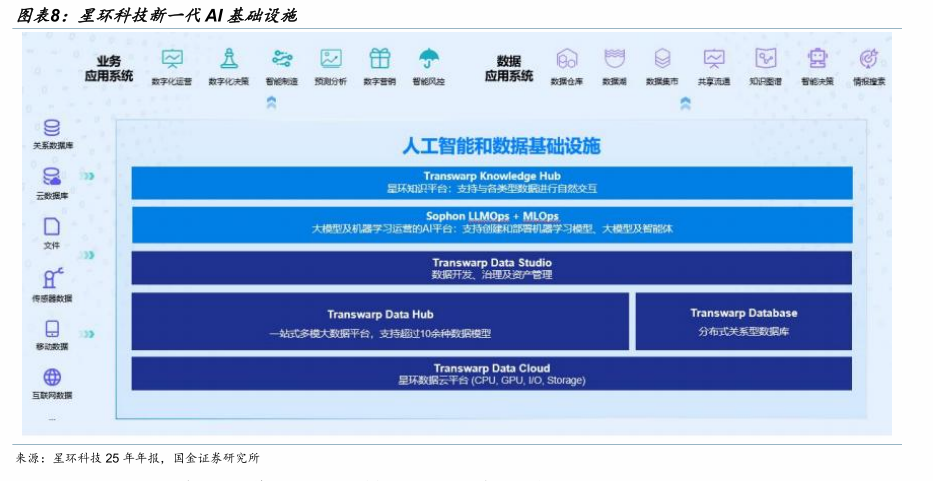Click the 智能制造 icon
Image resolution: width=933 pixels, height=481 pixels.
(282, 58)
